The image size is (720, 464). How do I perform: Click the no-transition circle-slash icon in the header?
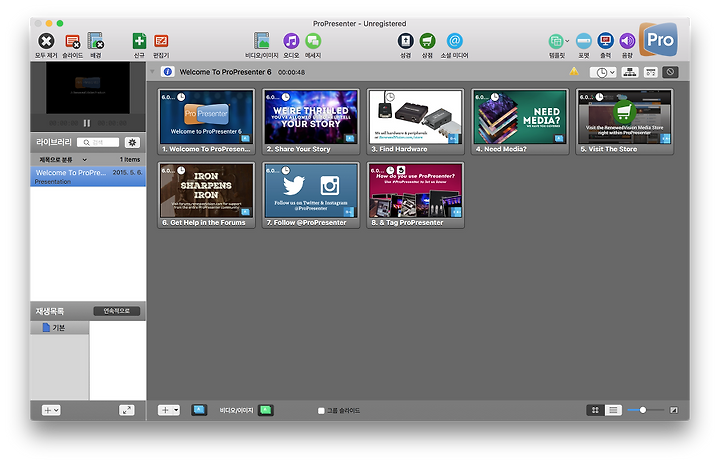pos(670,72)
